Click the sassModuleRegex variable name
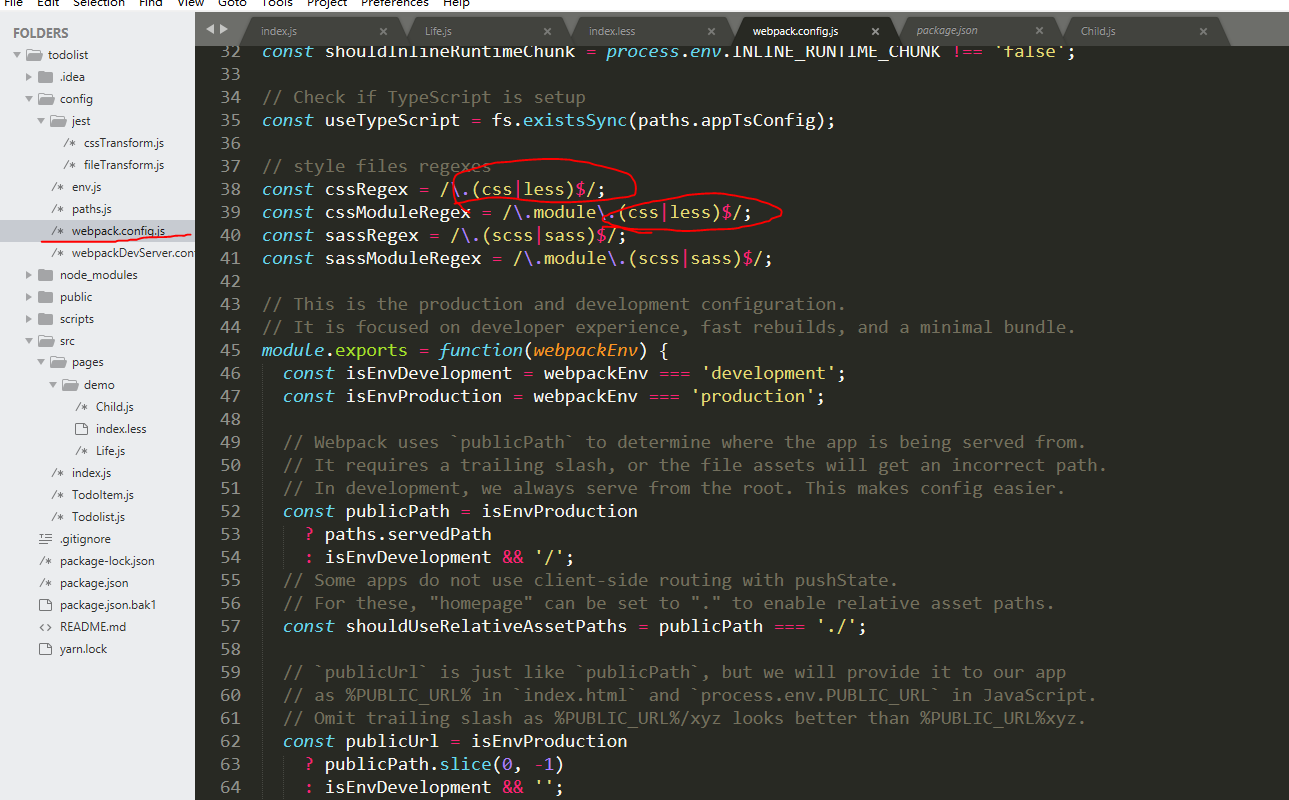The width and height of the screenshot is (1289, 800). pos(404,258)
